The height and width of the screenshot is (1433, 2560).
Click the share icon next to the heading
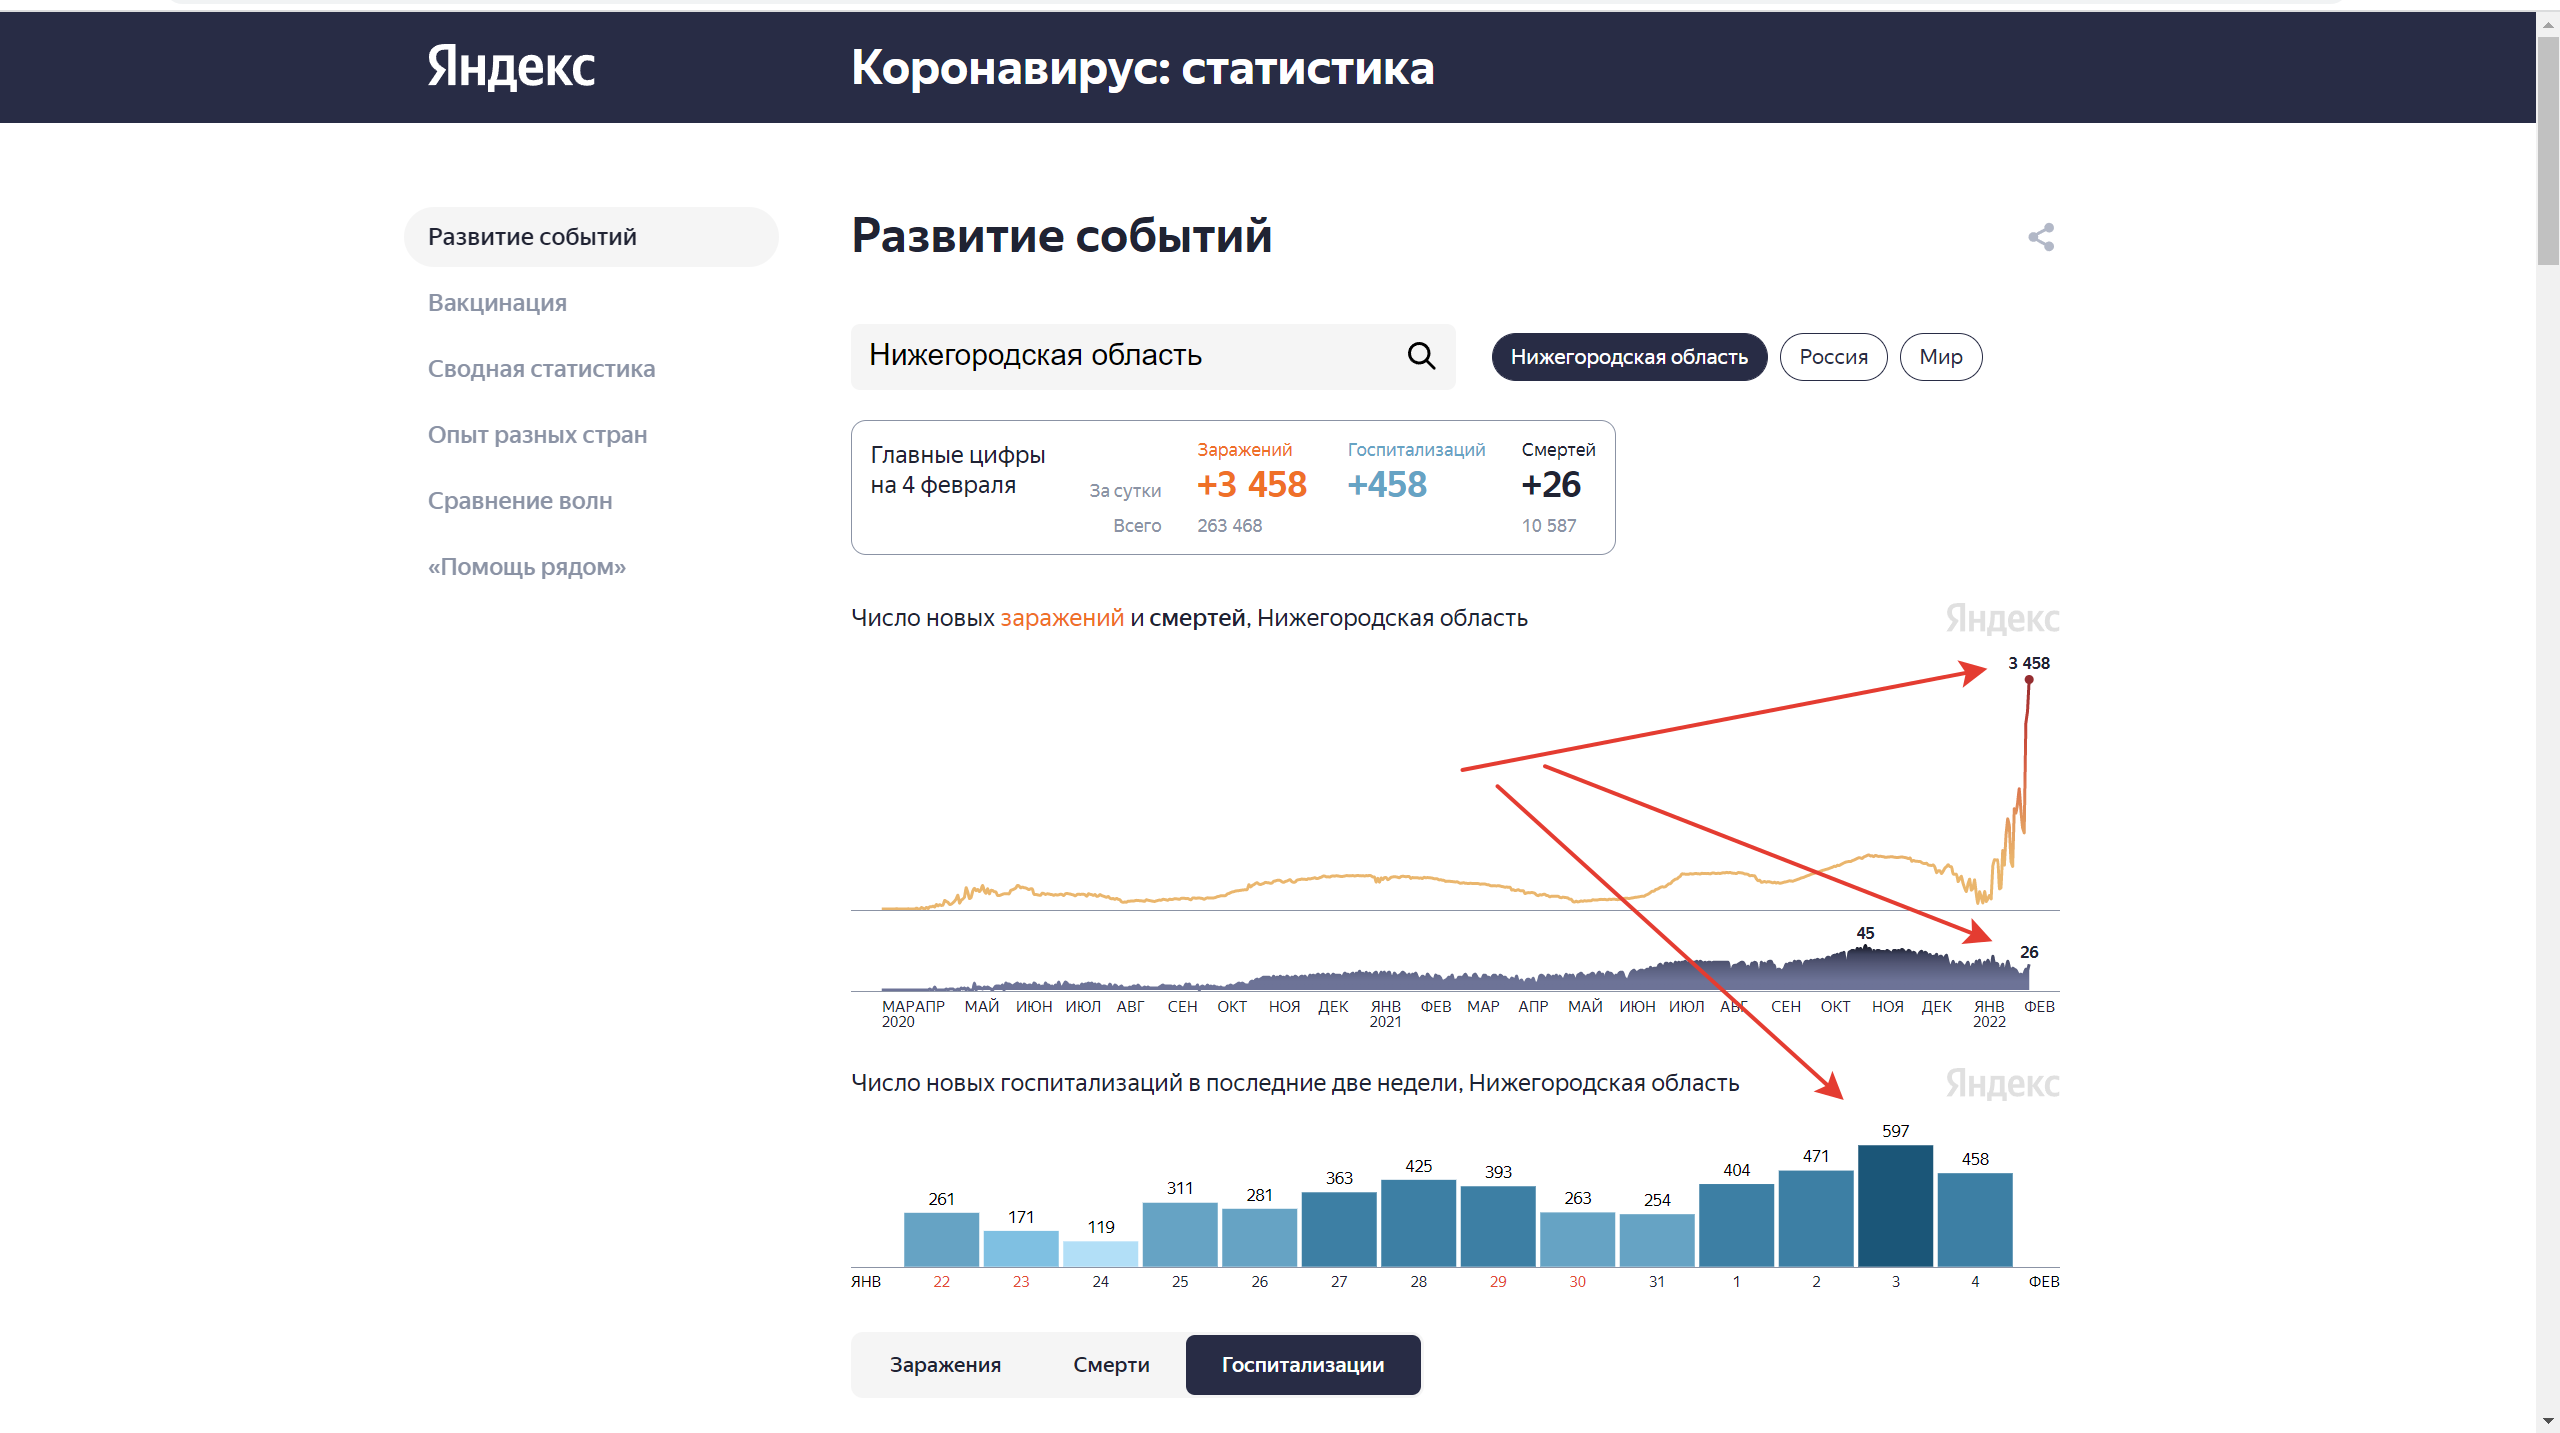pyautogui.click(x=2041, y=237)
